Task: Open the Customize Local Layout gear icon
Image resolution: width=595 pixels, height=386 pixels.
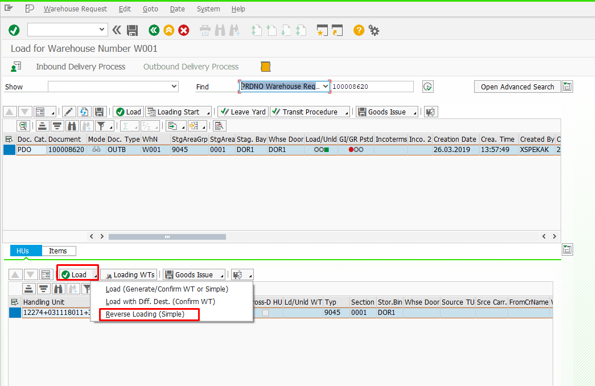Action: (x=374, y=30)
